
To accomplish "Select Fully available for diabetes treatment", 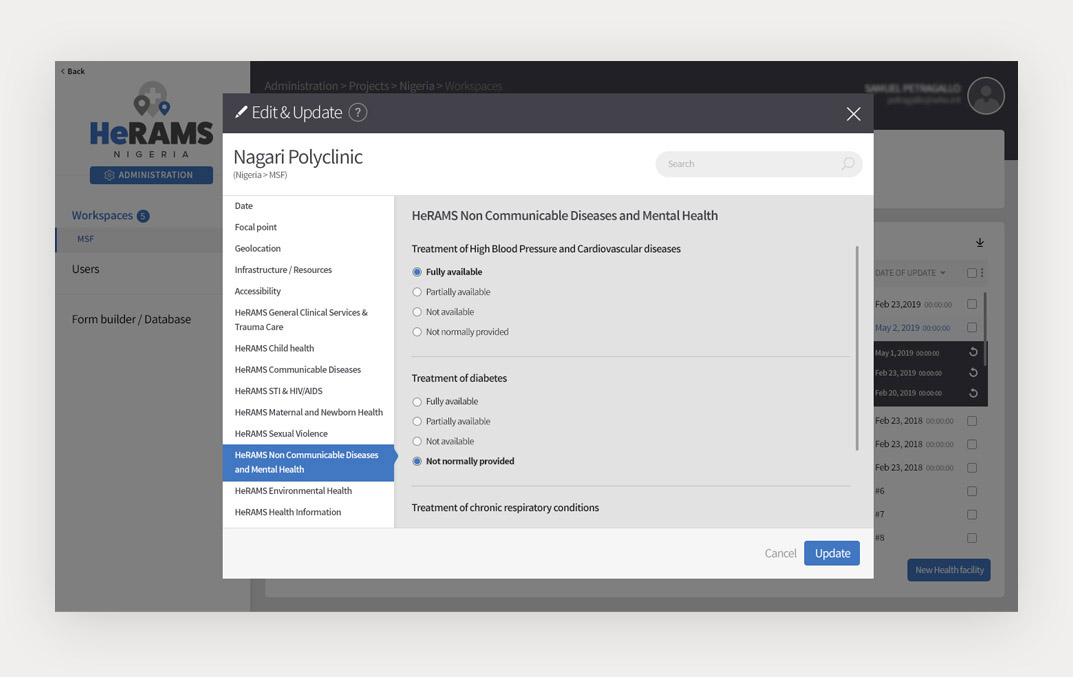I will [x=418, y=402].
